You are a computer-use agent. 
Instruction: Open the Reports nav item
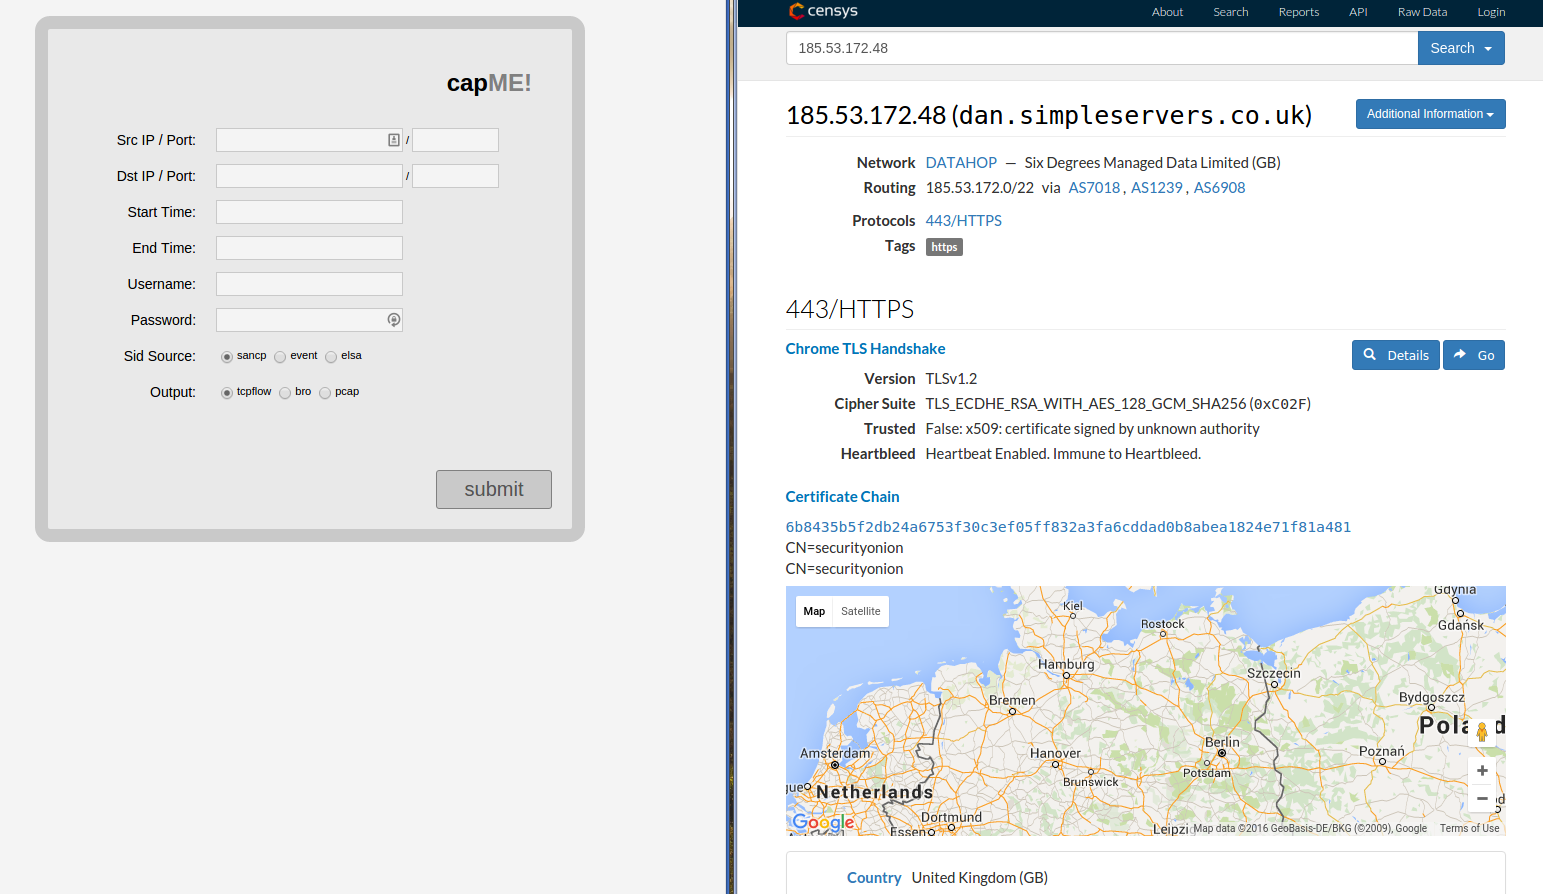coord(1299,12)
